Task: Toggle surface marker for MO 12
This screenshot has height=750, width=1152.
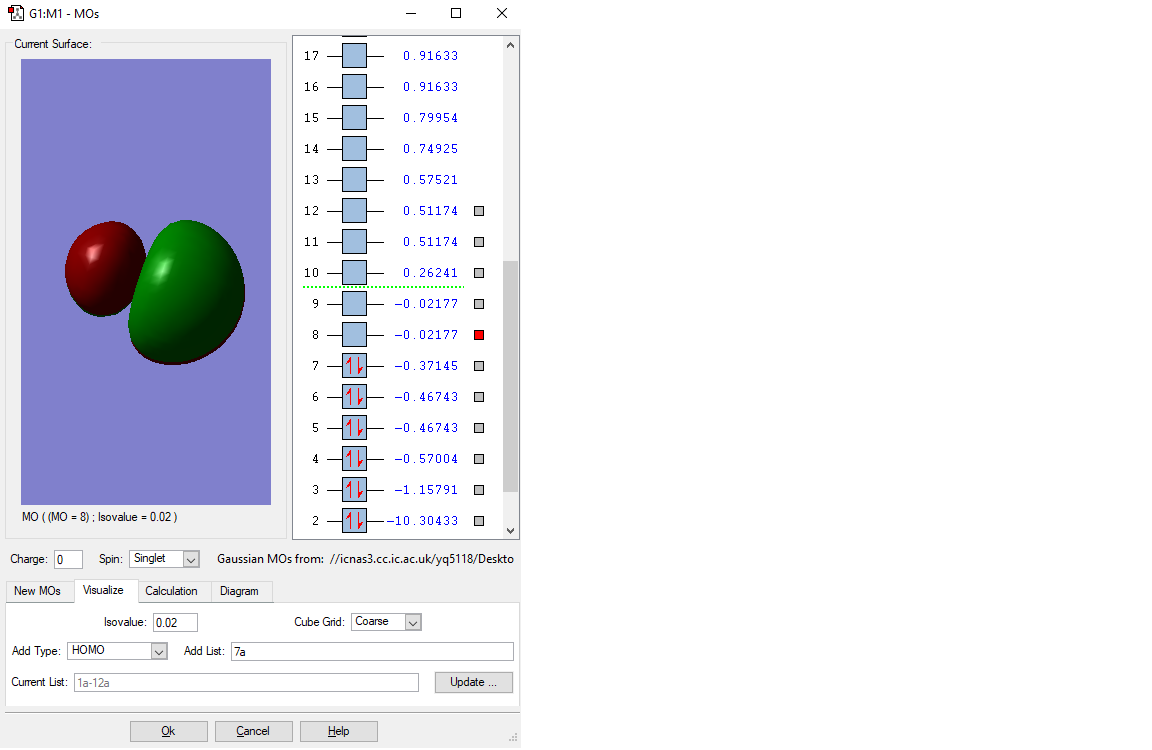Action: [x=479, y=211]
